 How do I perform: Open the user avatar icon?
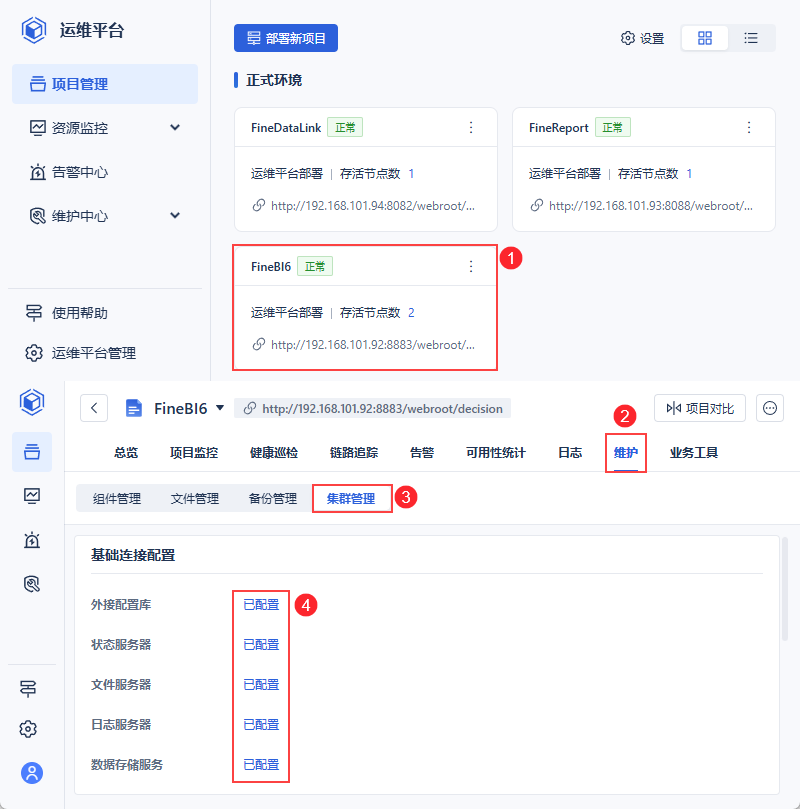pos(32,773)
